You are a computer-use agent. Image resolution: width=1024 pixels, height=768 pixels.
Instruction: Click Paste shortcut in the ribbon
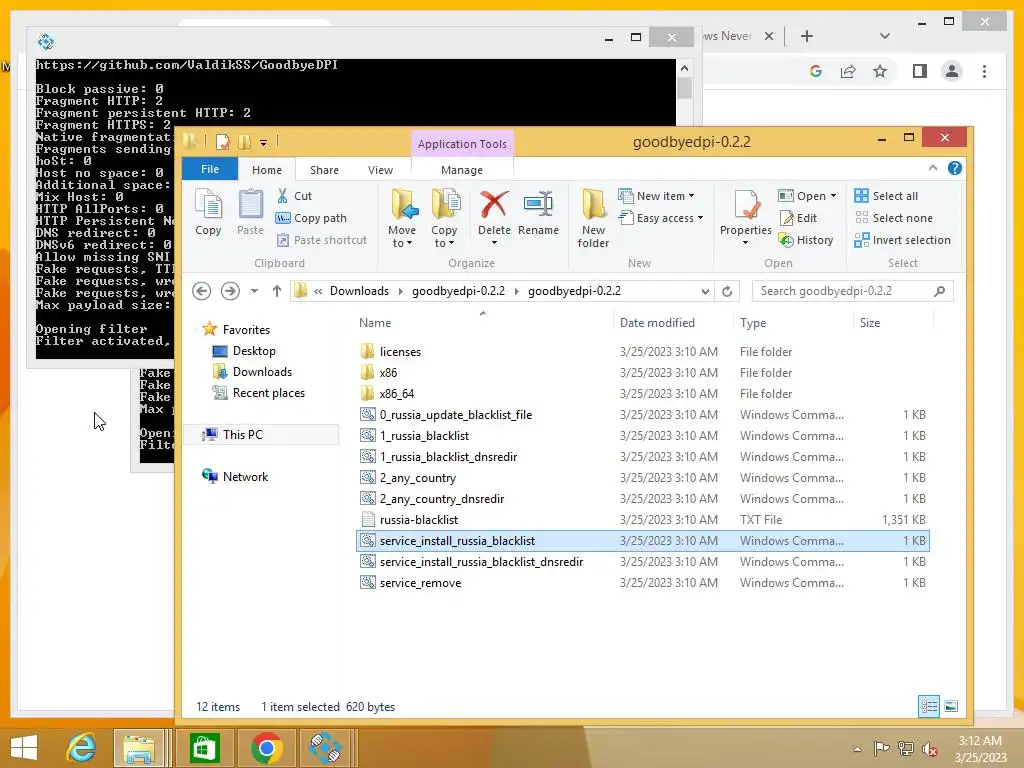click(321, 240)
